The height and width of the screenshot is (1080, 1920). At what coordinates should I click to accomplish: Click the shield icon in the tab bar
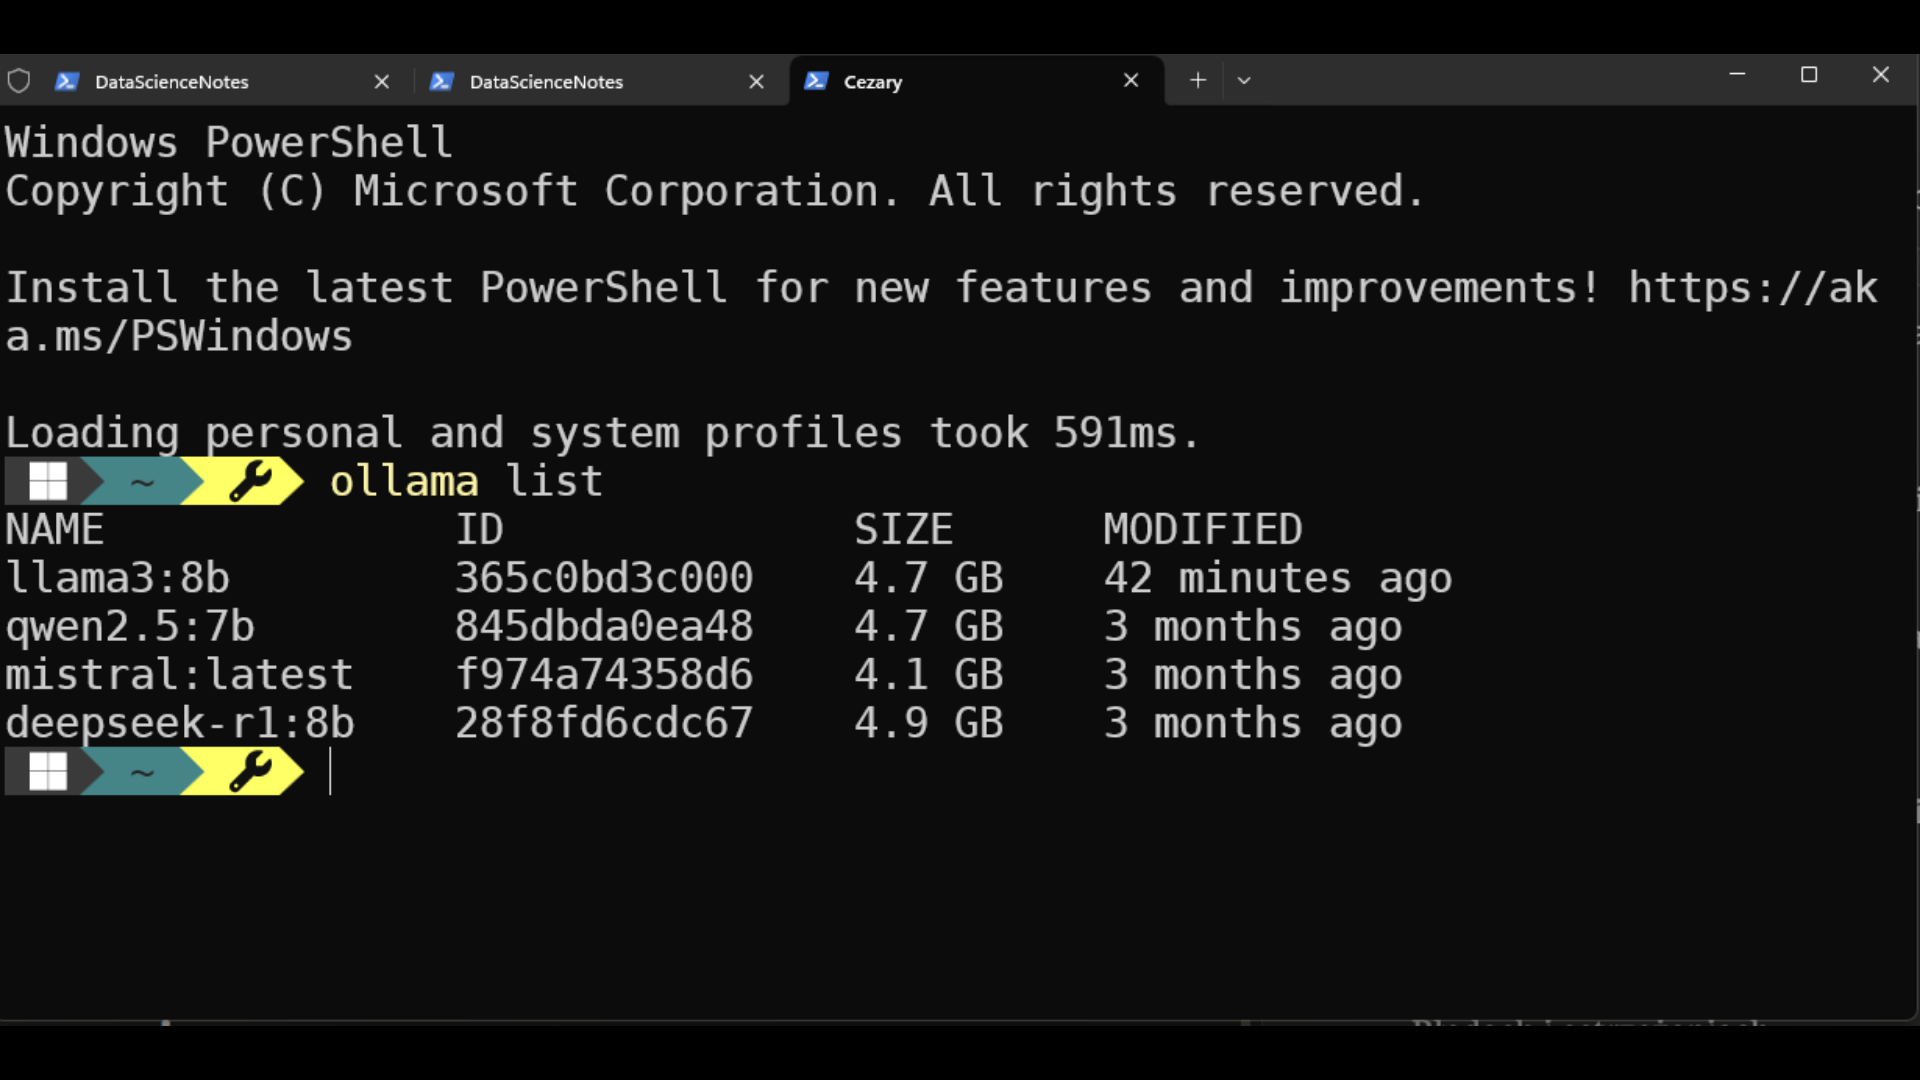(x=19, y=81)
